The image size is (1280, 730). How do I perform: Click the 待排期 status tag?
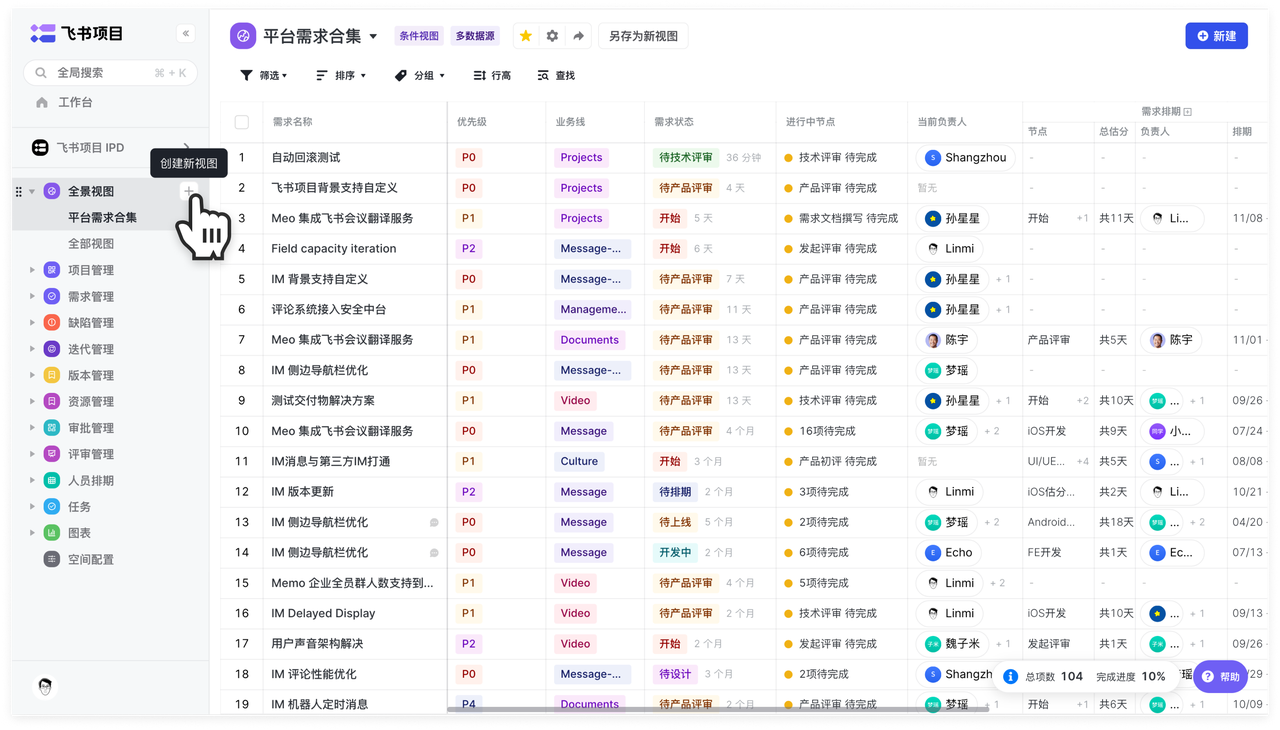pyautogui.click(x=675, y=492)
